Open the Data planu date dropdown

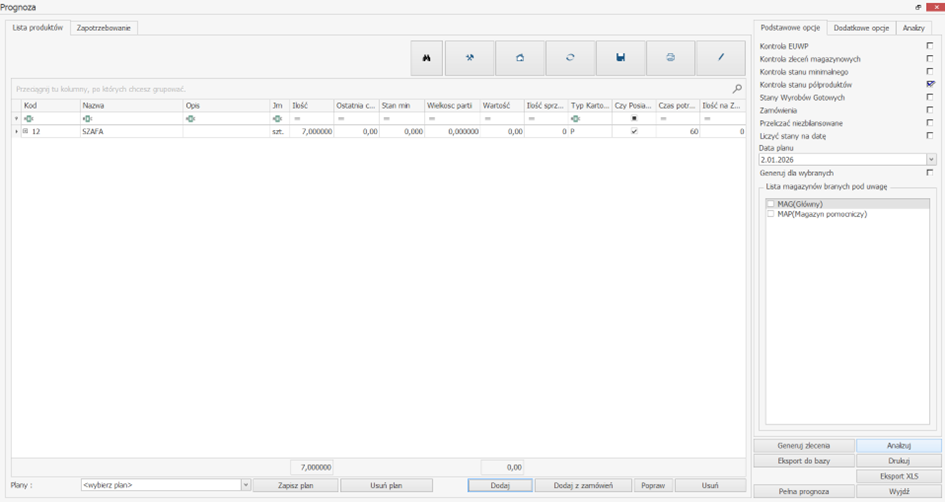pyautogui.click(x=931, y=159)
